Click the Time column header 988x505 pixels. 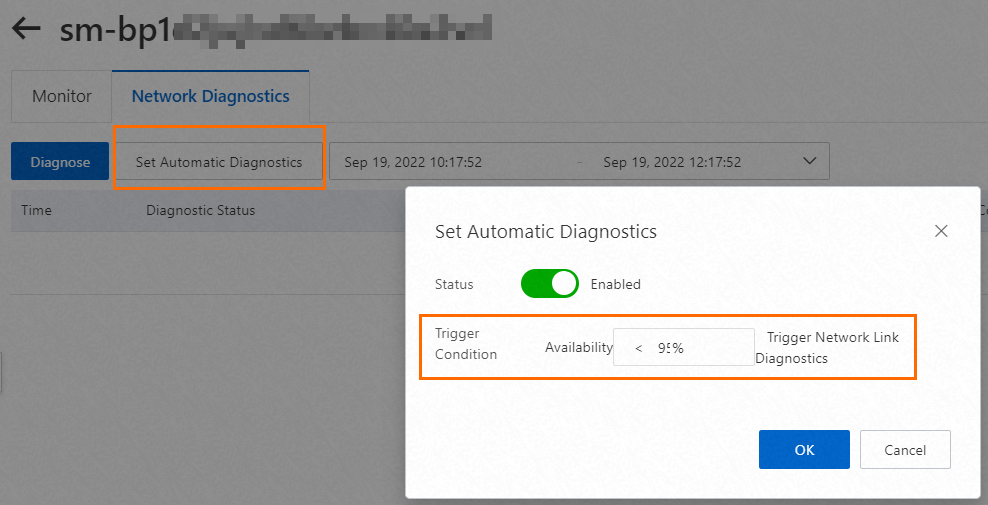point(36,211)
